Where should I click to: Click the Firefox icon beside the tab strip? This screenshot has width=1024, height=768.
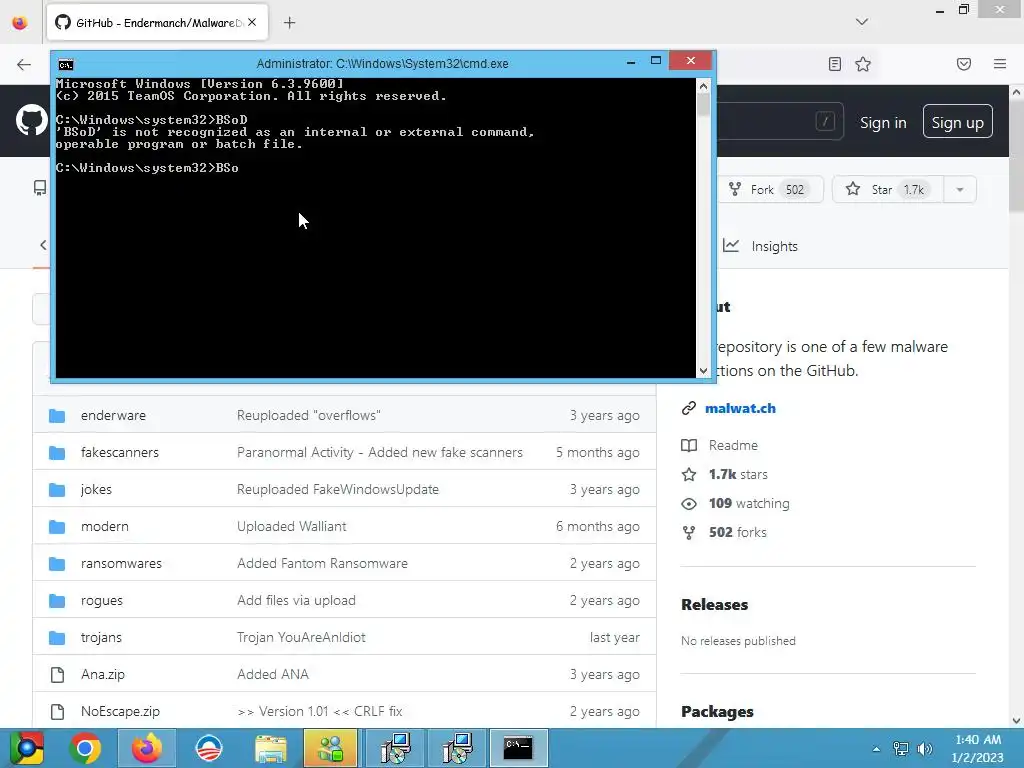click(x=20, y=23)
